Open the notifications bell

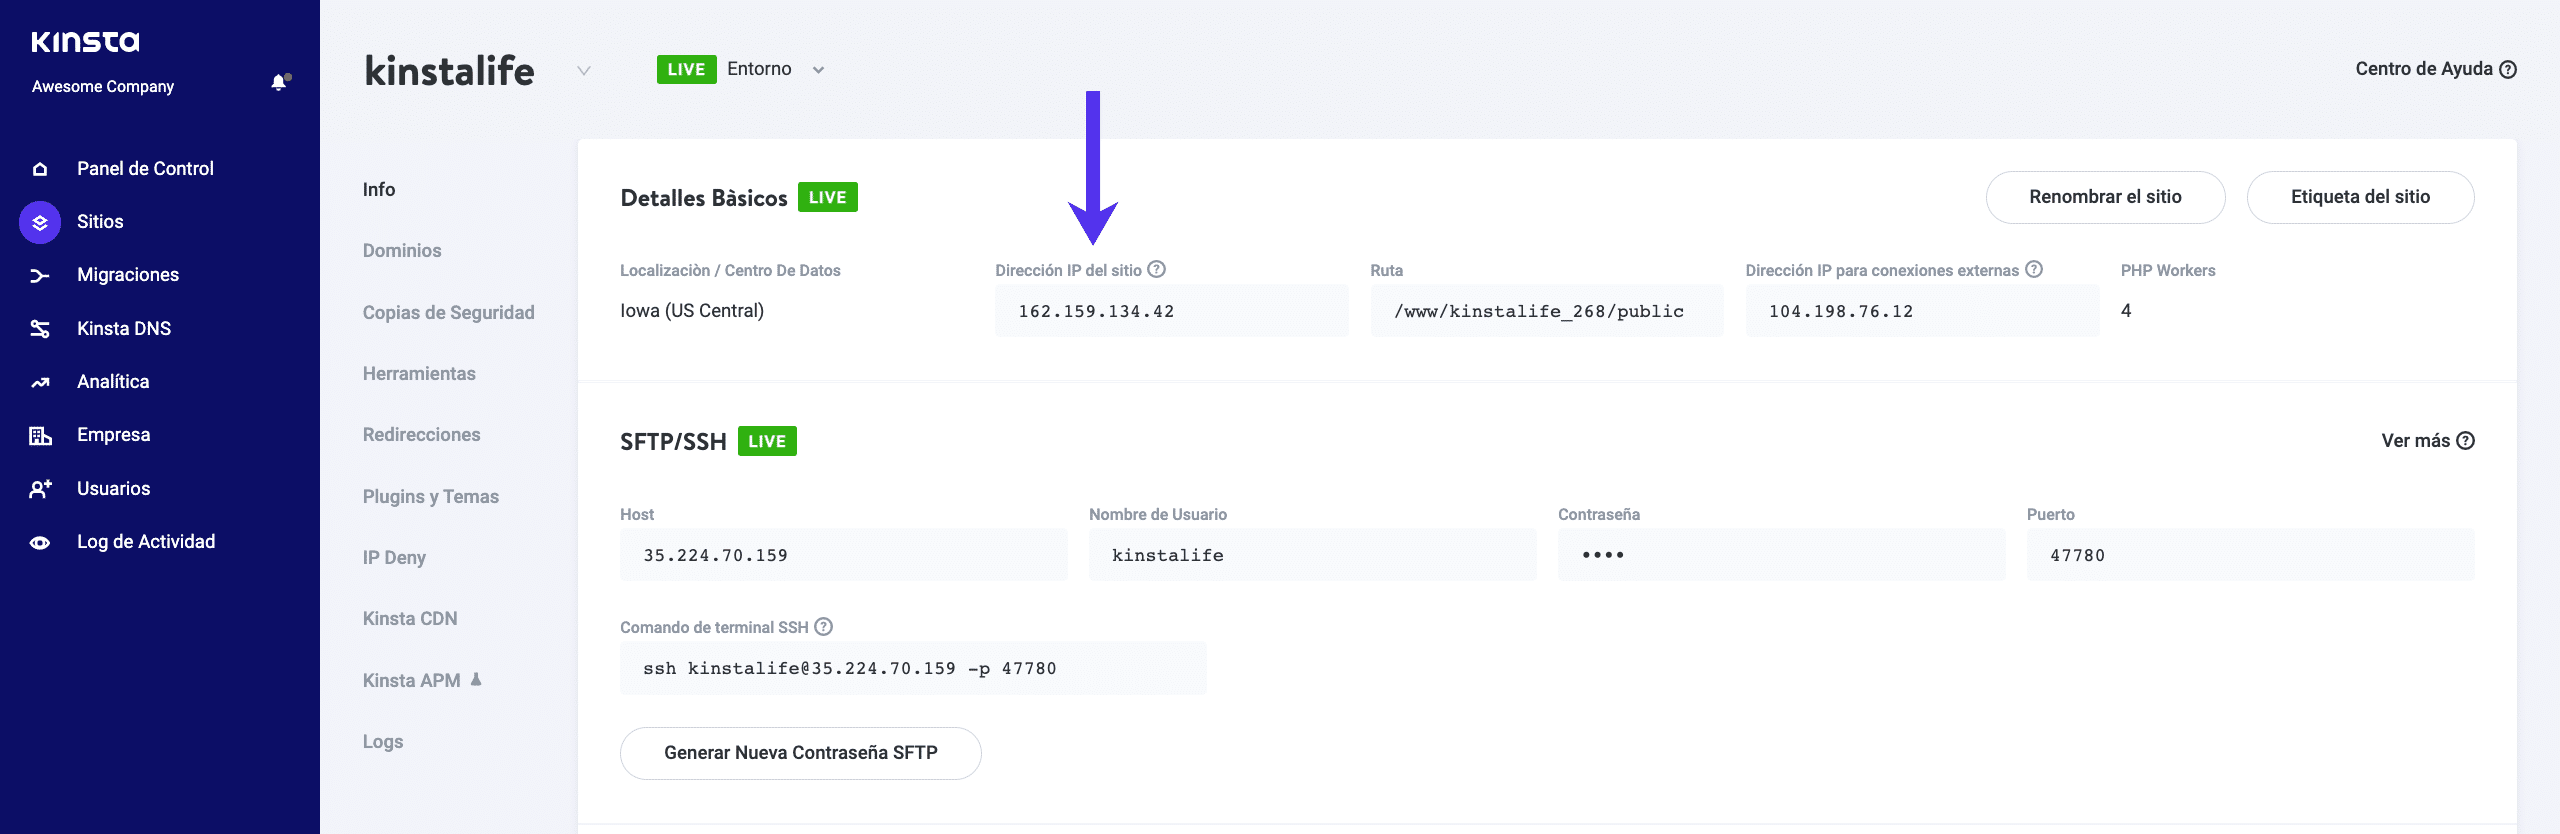point(280,83)
